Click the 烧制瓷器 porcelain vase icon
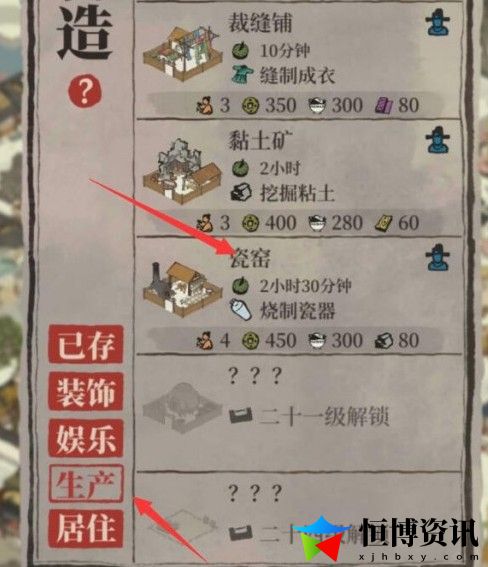Screen dimensions: 488x567 241,310
